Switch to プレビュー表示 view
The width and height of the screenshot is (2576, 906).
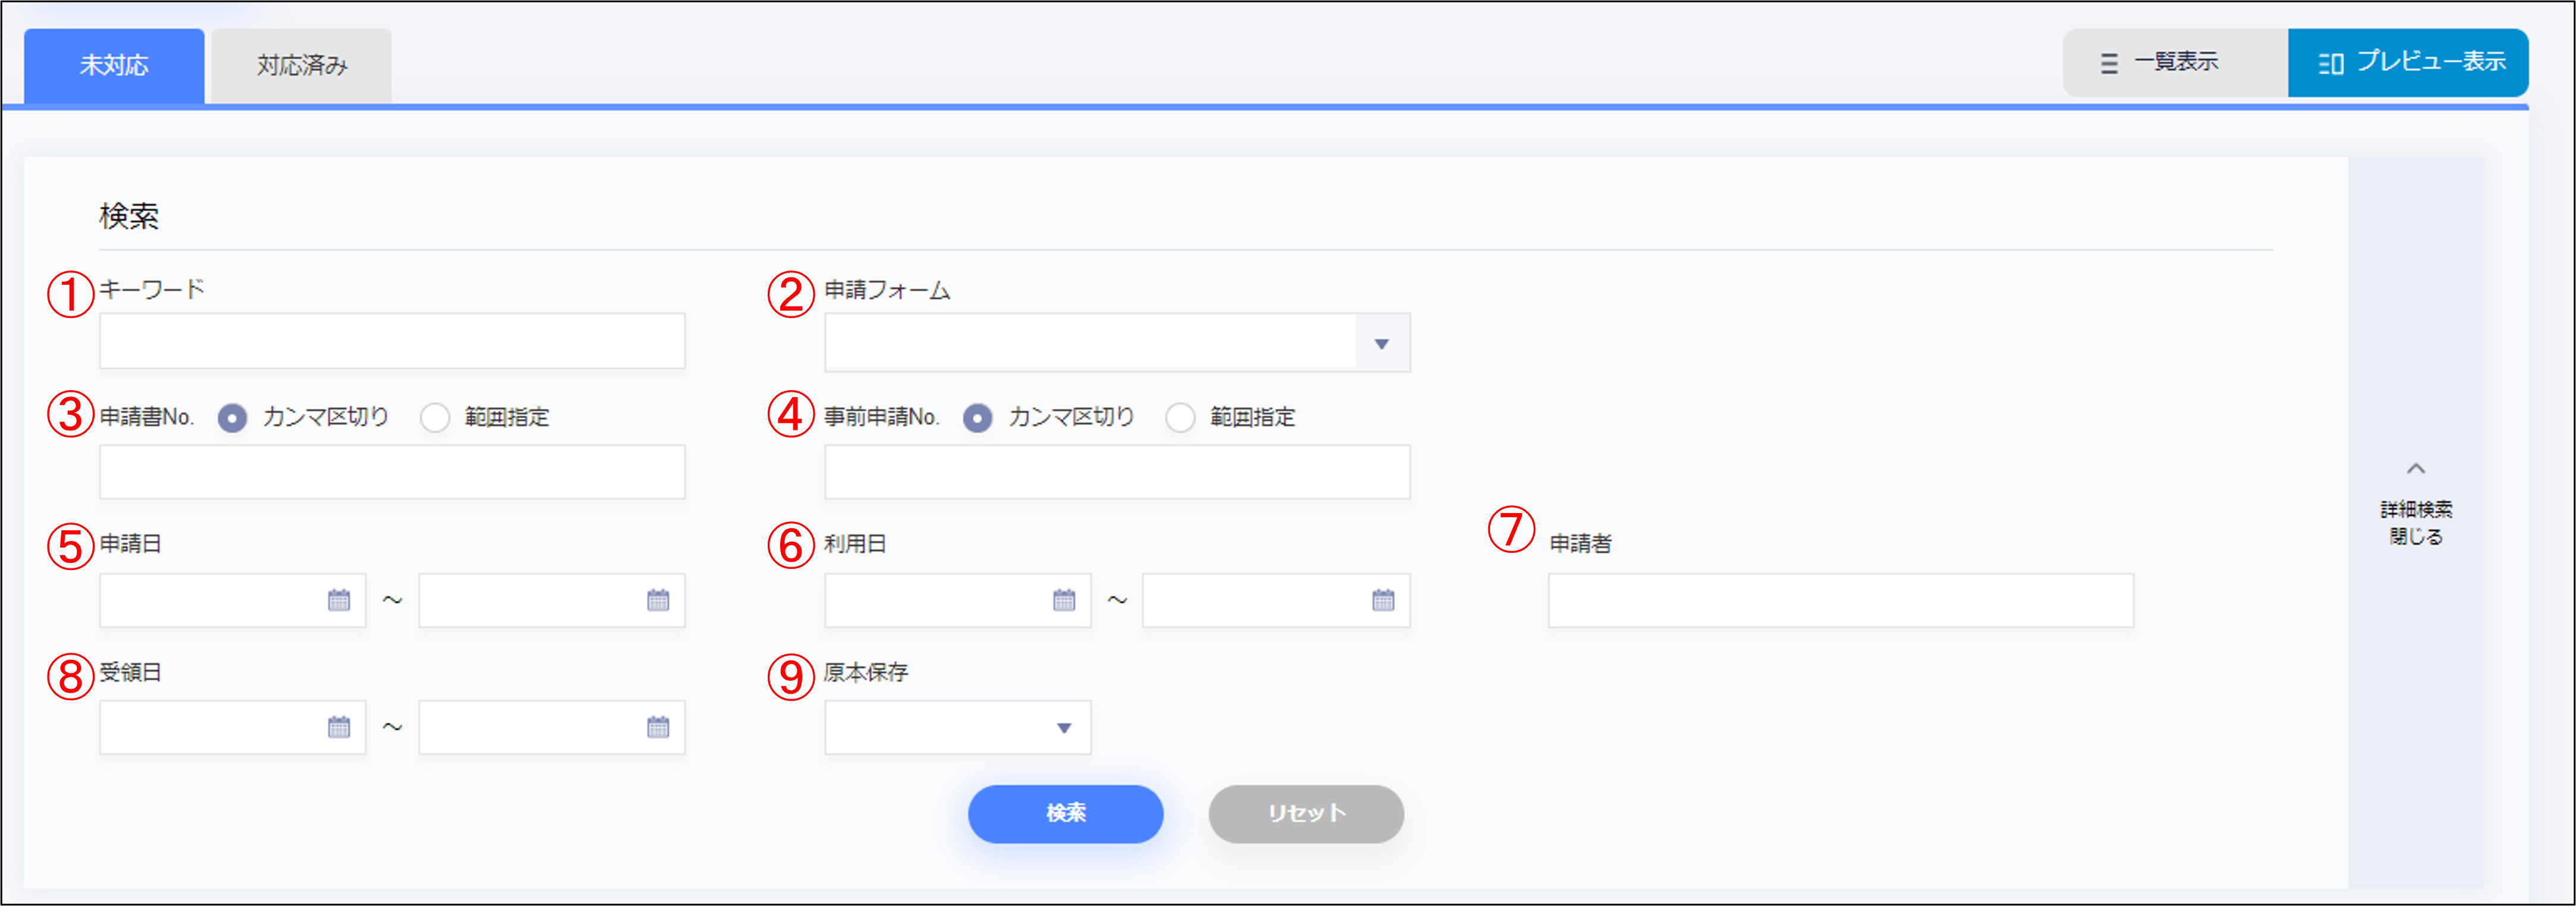(2408, 63)
